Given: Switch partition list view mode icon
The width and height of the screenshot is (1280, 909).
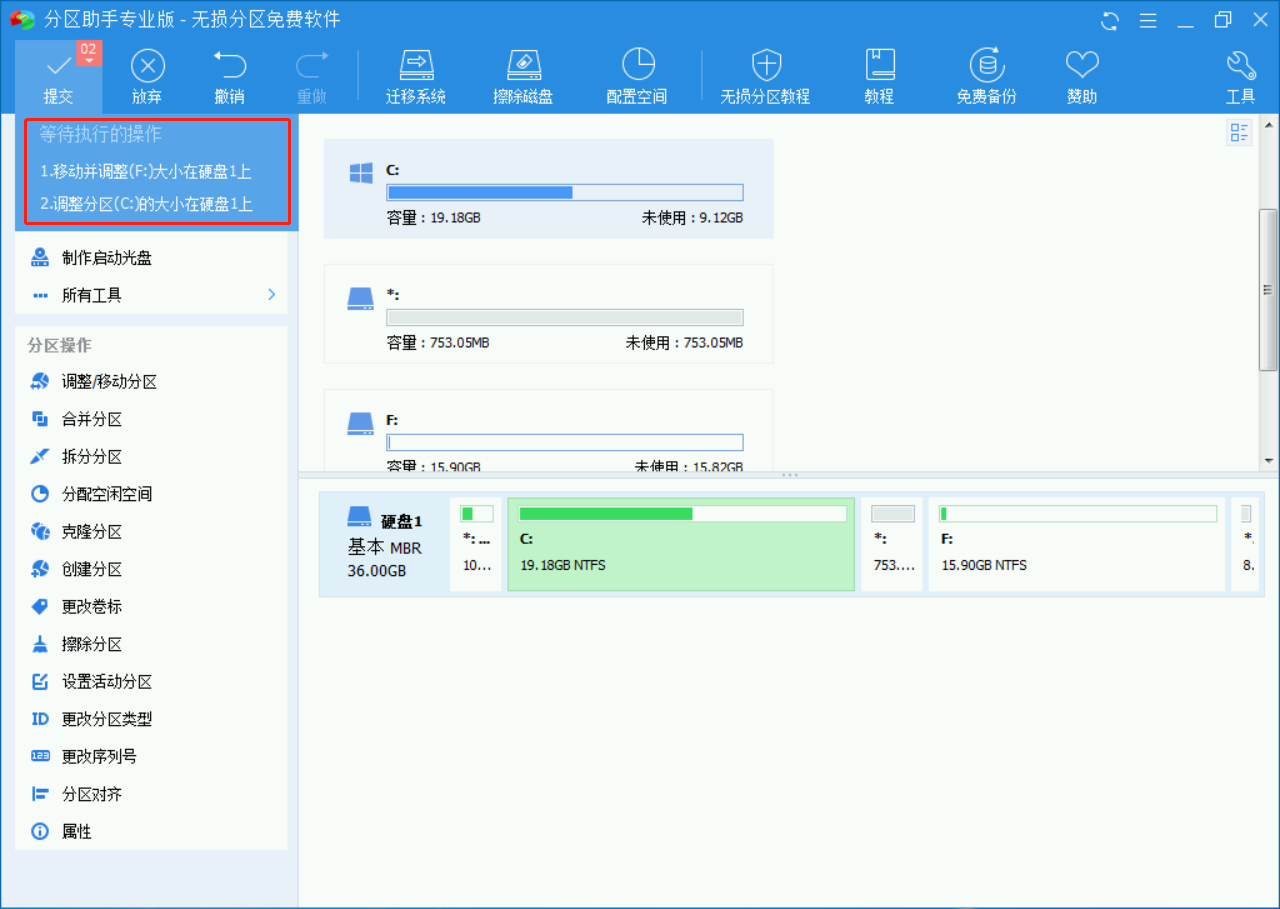Looking at the screenshot, I should [1239, 133].
